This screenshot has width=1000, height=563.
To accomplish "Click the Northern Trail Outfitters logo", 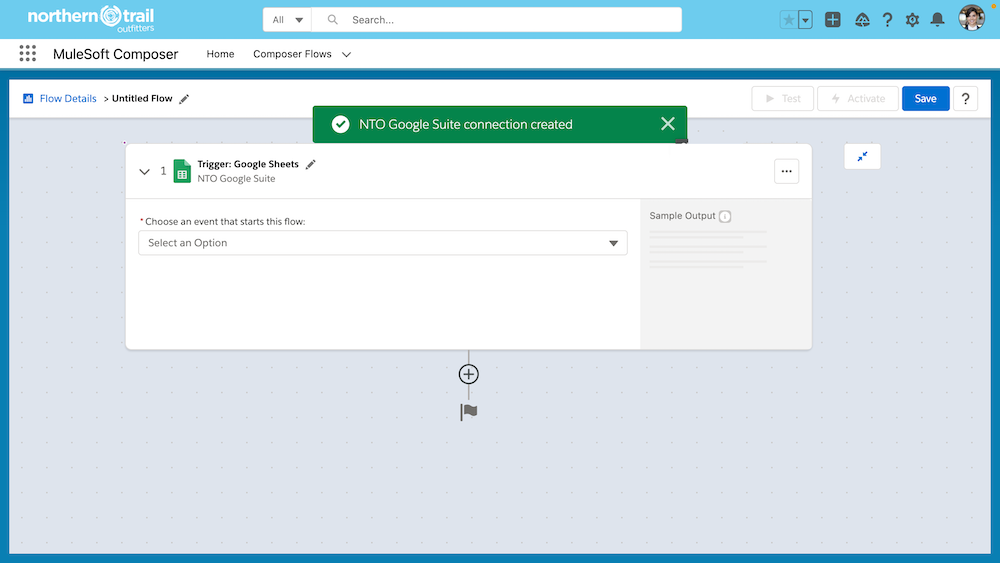I will [91, 18].
